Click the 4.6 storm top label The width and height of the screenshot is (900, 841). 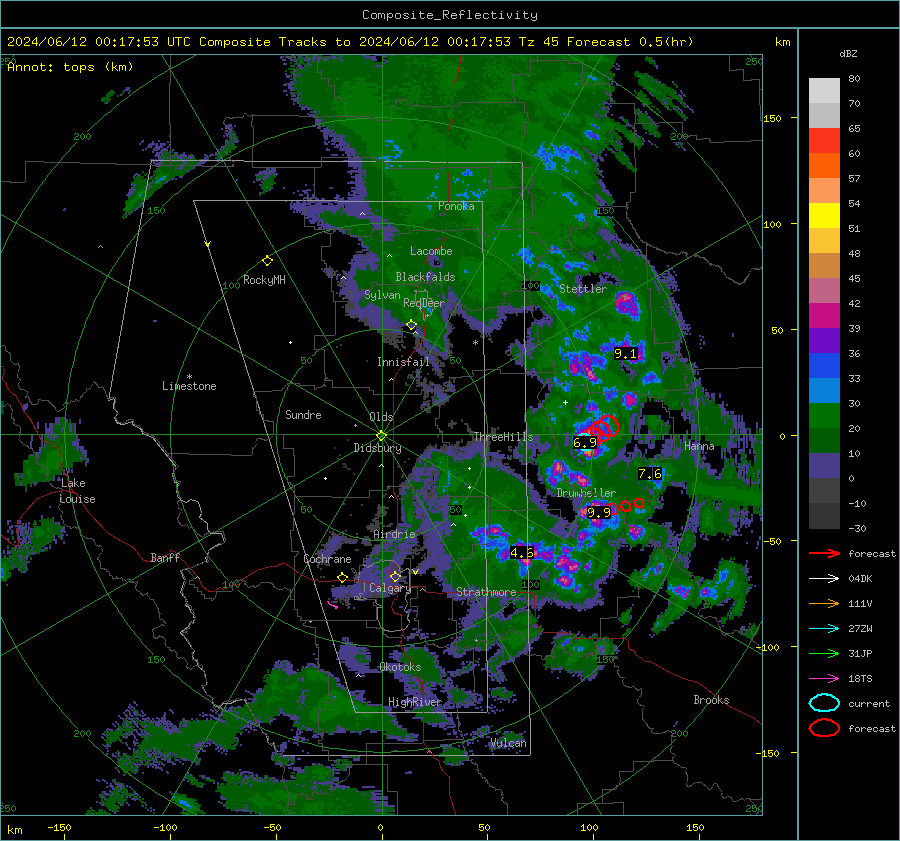[x=522, y=553]
